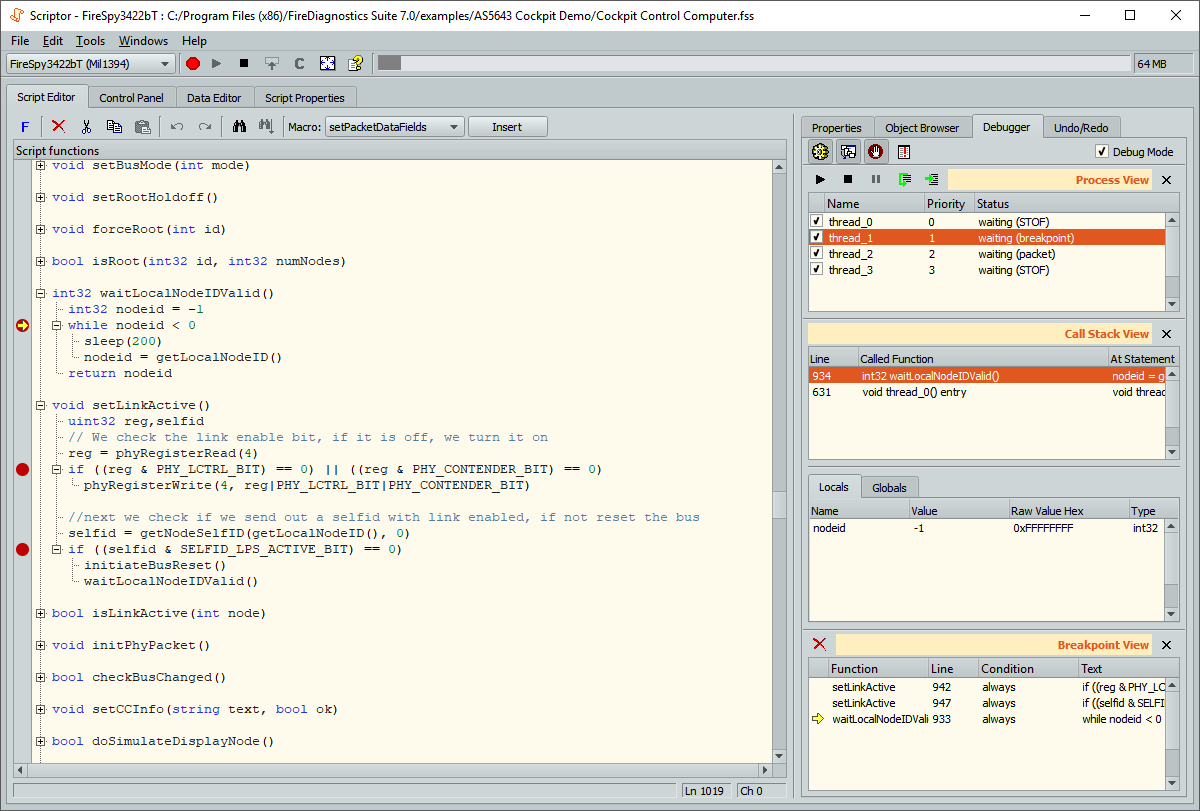This screenshot has width=1200, height=811.
Task: Toggle the thread_3 checkbox
Action: [817, 269]
